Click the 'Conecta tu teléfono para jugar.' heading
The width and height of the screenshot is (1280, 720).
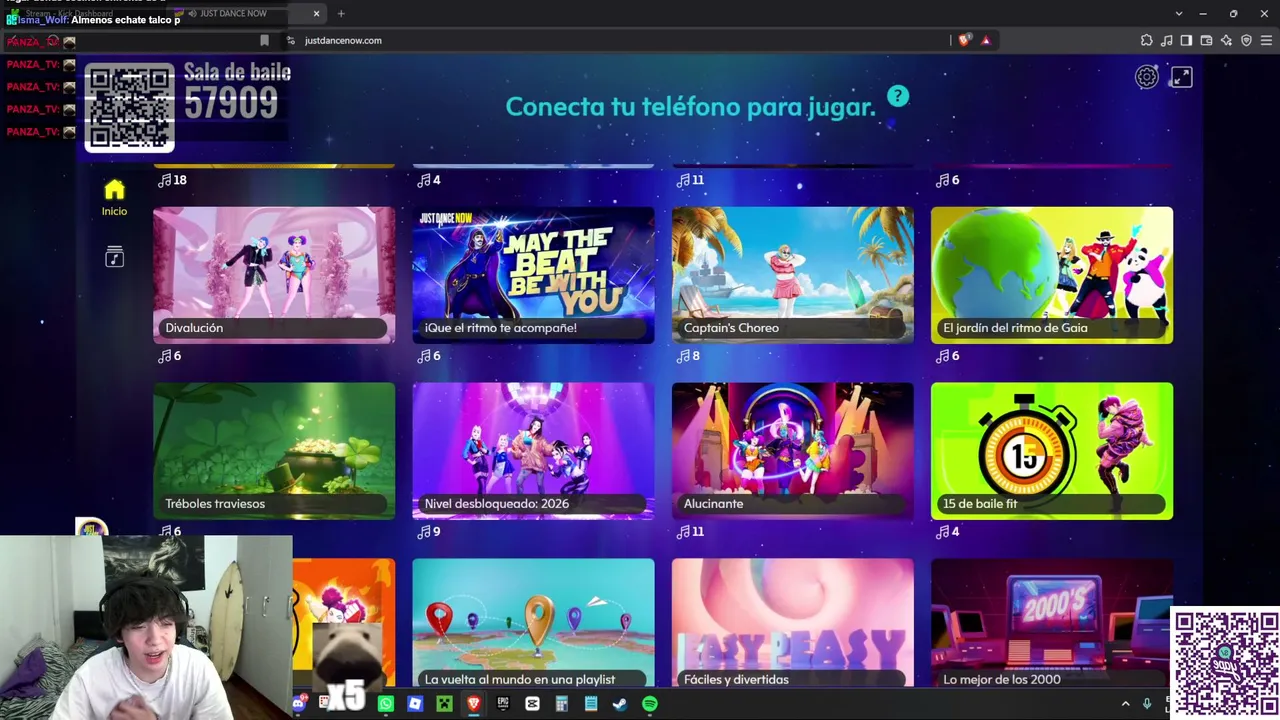(690, 107)
